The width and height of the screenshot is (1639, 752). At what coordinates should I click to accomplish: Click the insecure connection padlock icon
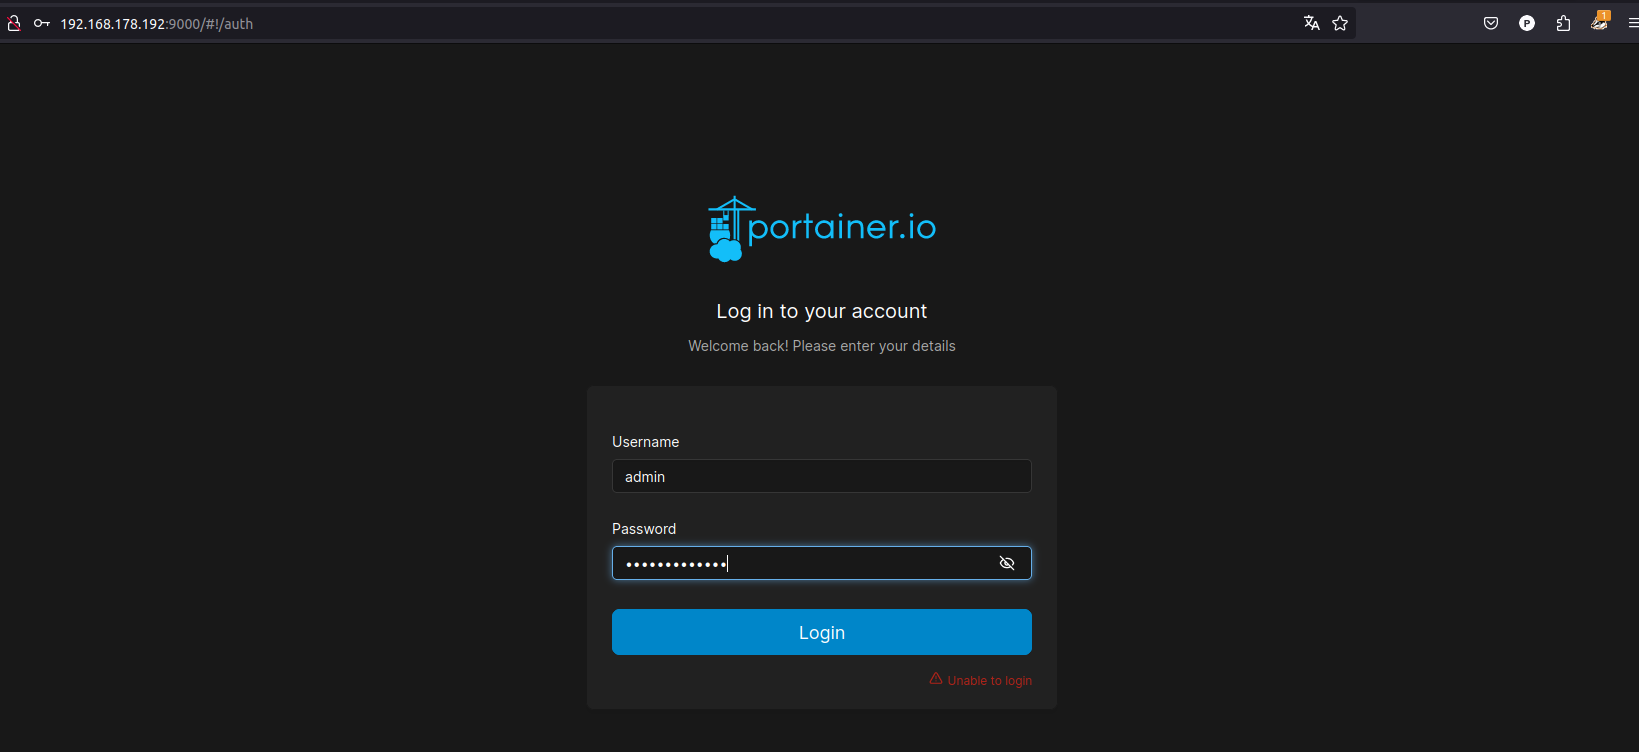[x=14, y=23]
